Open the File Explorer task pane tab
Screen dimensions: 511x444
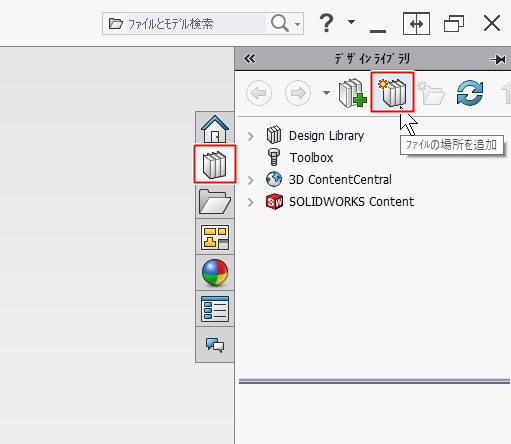click(215, 201)
